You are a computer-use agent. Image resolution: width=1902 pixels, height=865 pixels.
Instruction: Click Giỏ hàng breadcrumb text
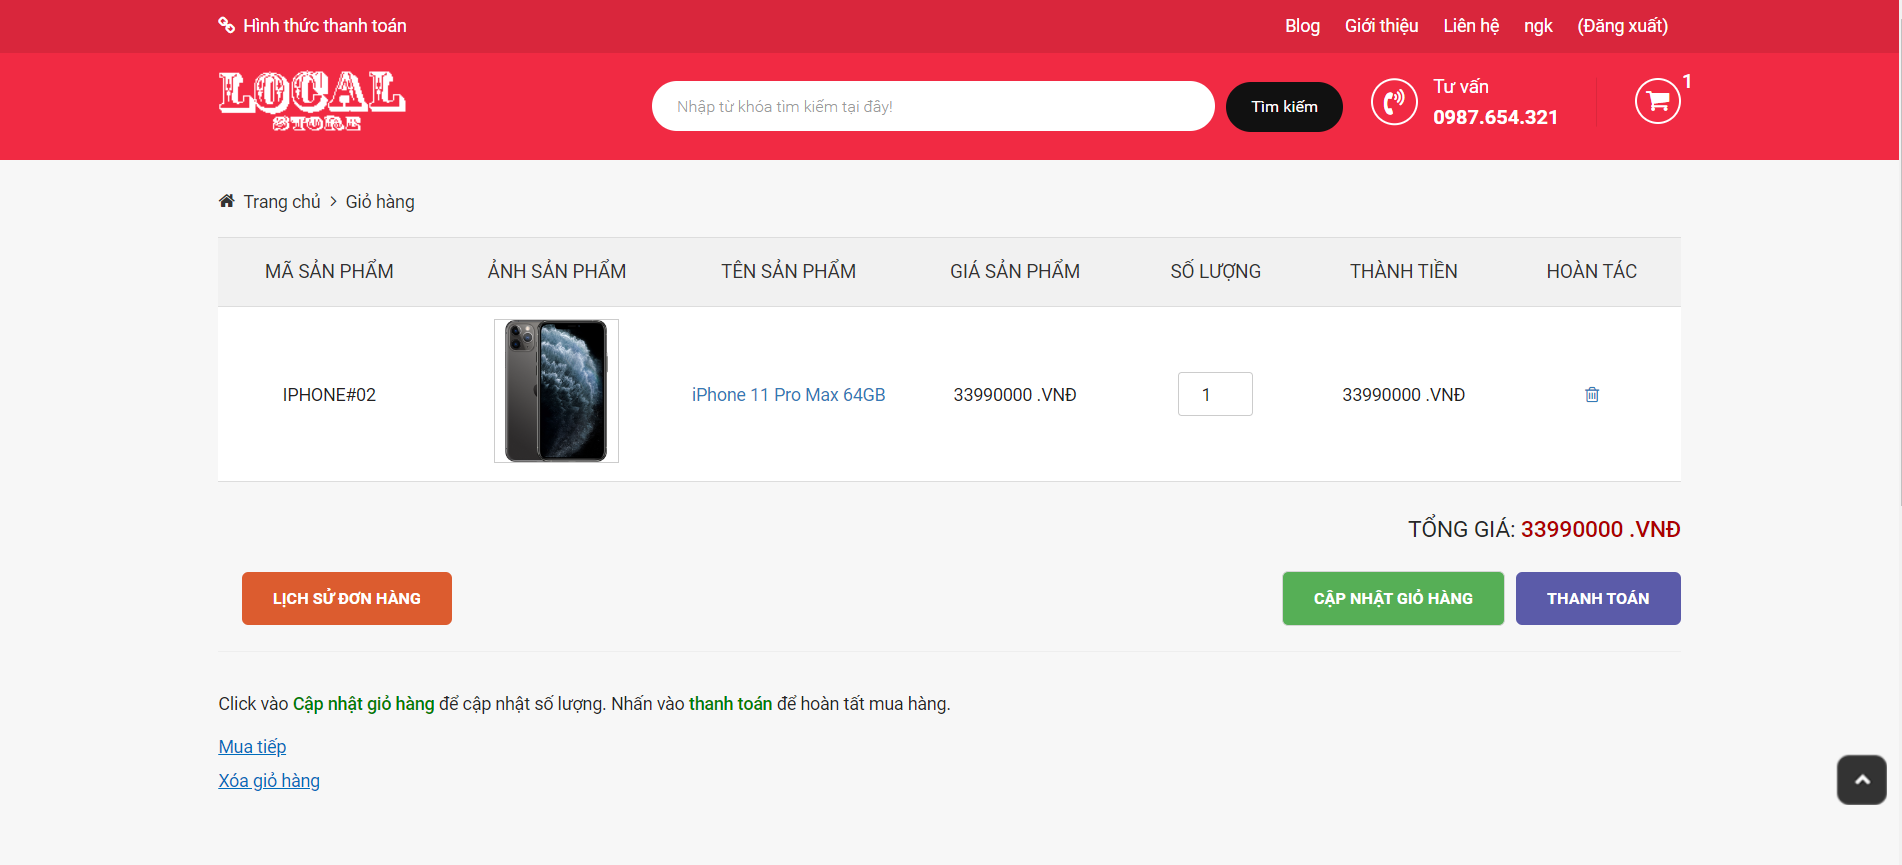tap(380, 202)
